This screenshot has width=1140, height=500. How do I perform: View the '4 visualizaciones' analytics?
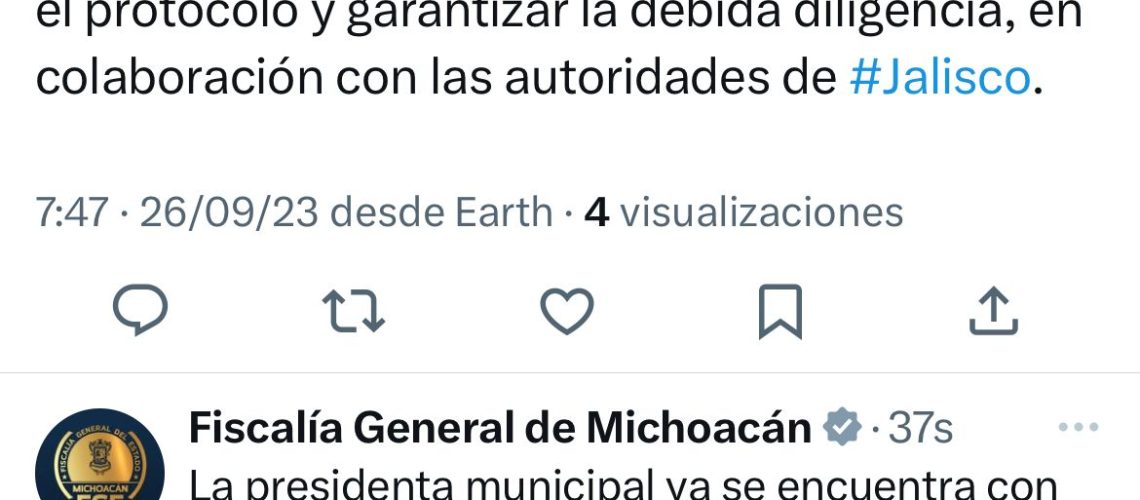[744, 213]
